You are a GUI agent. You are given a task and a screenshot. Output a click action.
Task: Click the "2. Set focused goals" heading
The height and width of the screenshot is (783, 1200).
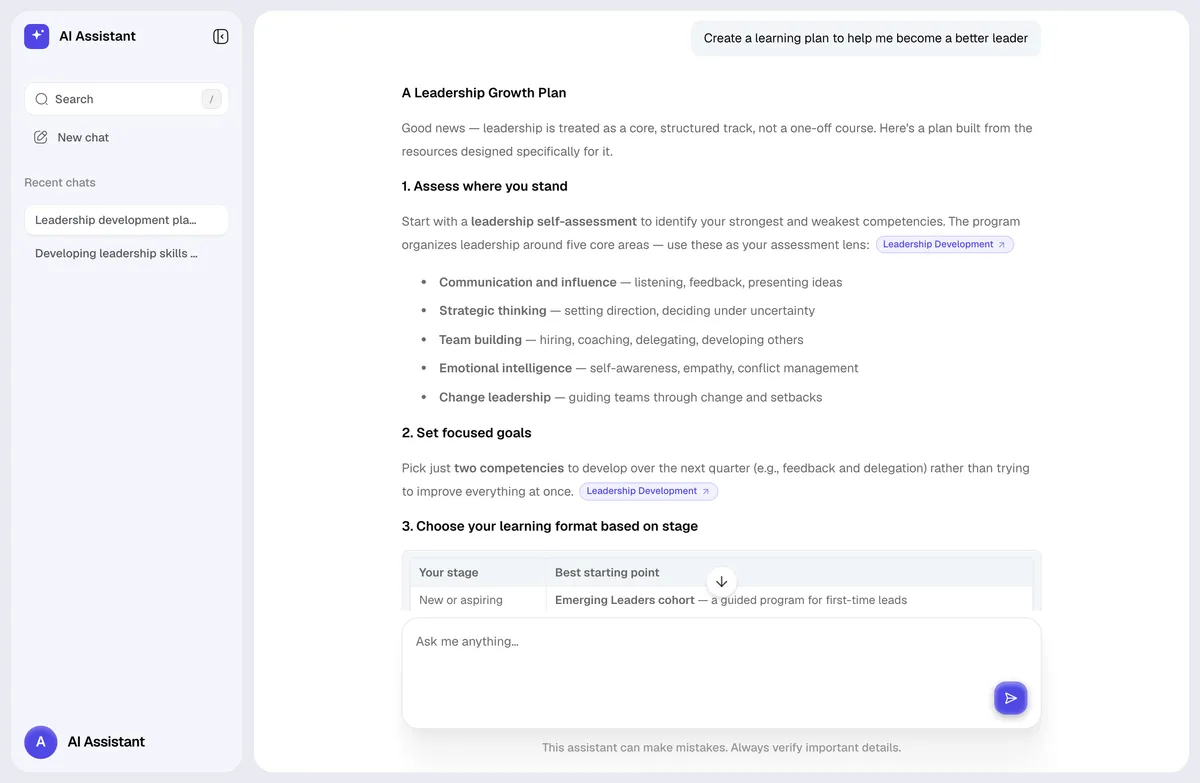[467, 433]
